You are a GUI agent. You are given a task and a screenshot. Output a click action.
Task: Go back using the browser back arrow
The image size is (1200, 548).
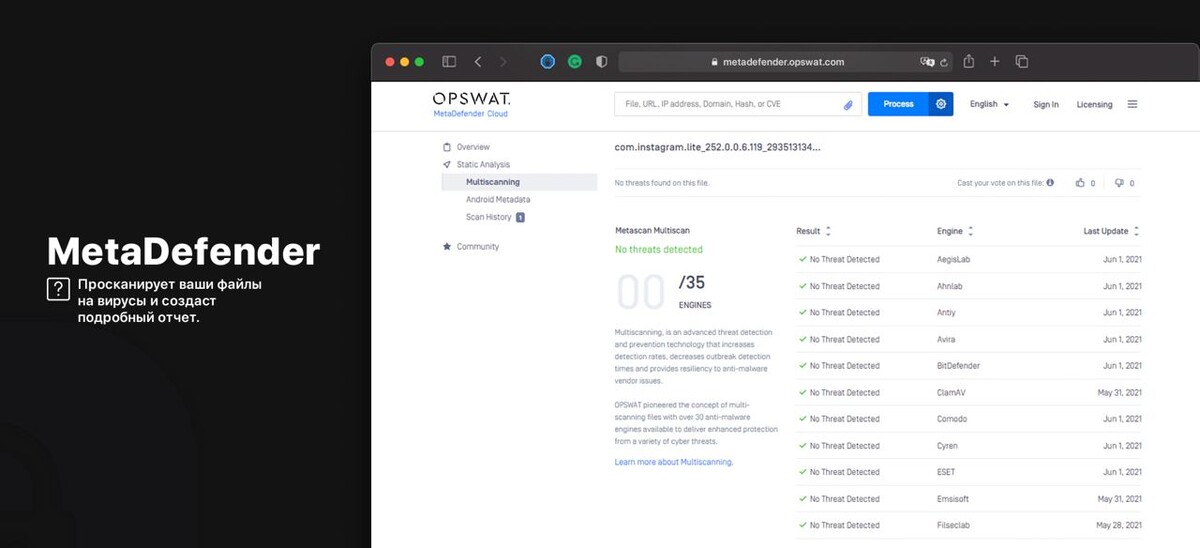478,61
